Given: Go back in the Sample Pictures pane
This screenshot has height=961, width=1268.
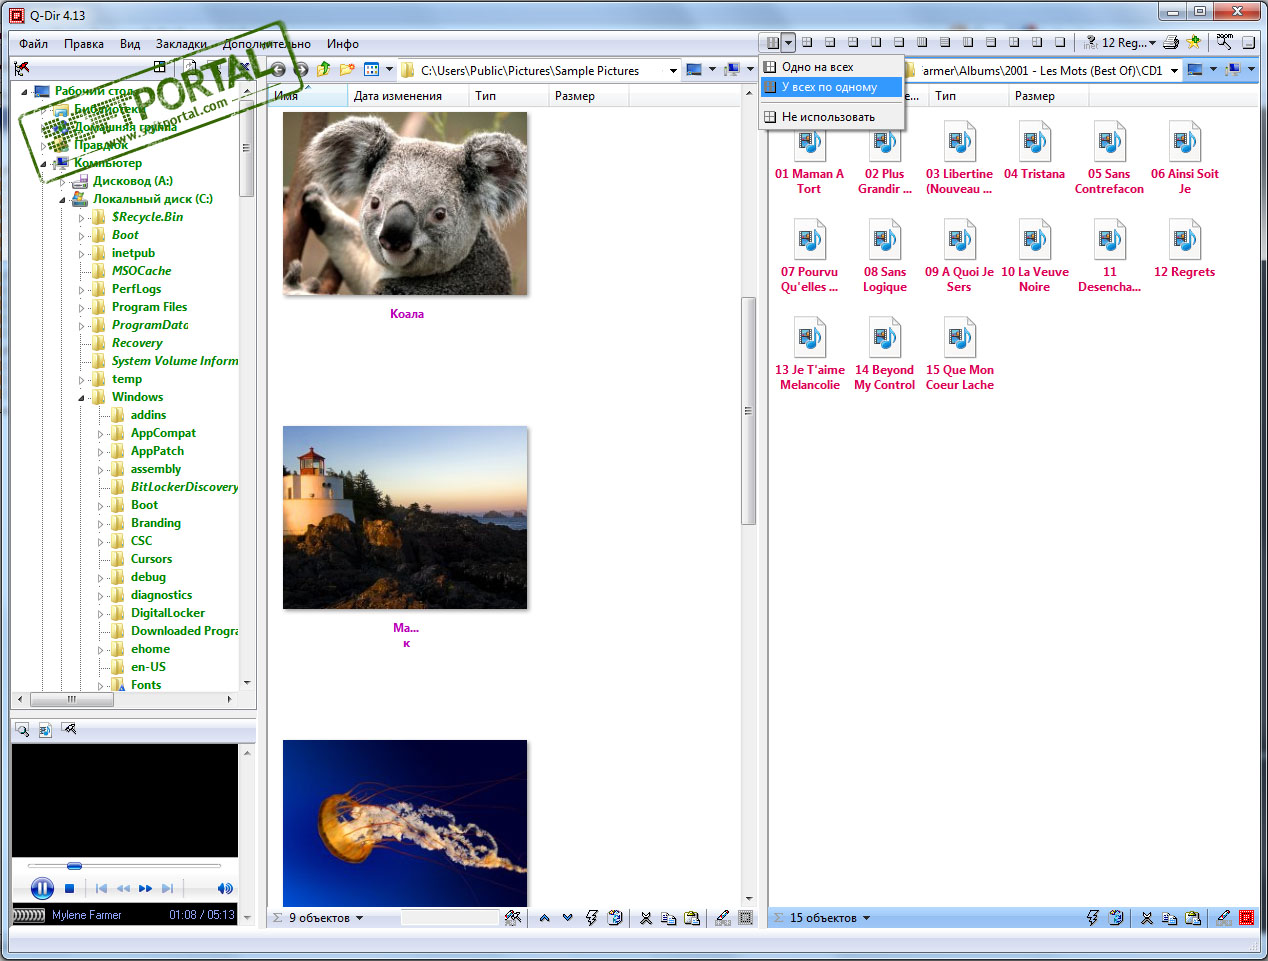Looking at the screenshot, I should [x=278, y=70].
